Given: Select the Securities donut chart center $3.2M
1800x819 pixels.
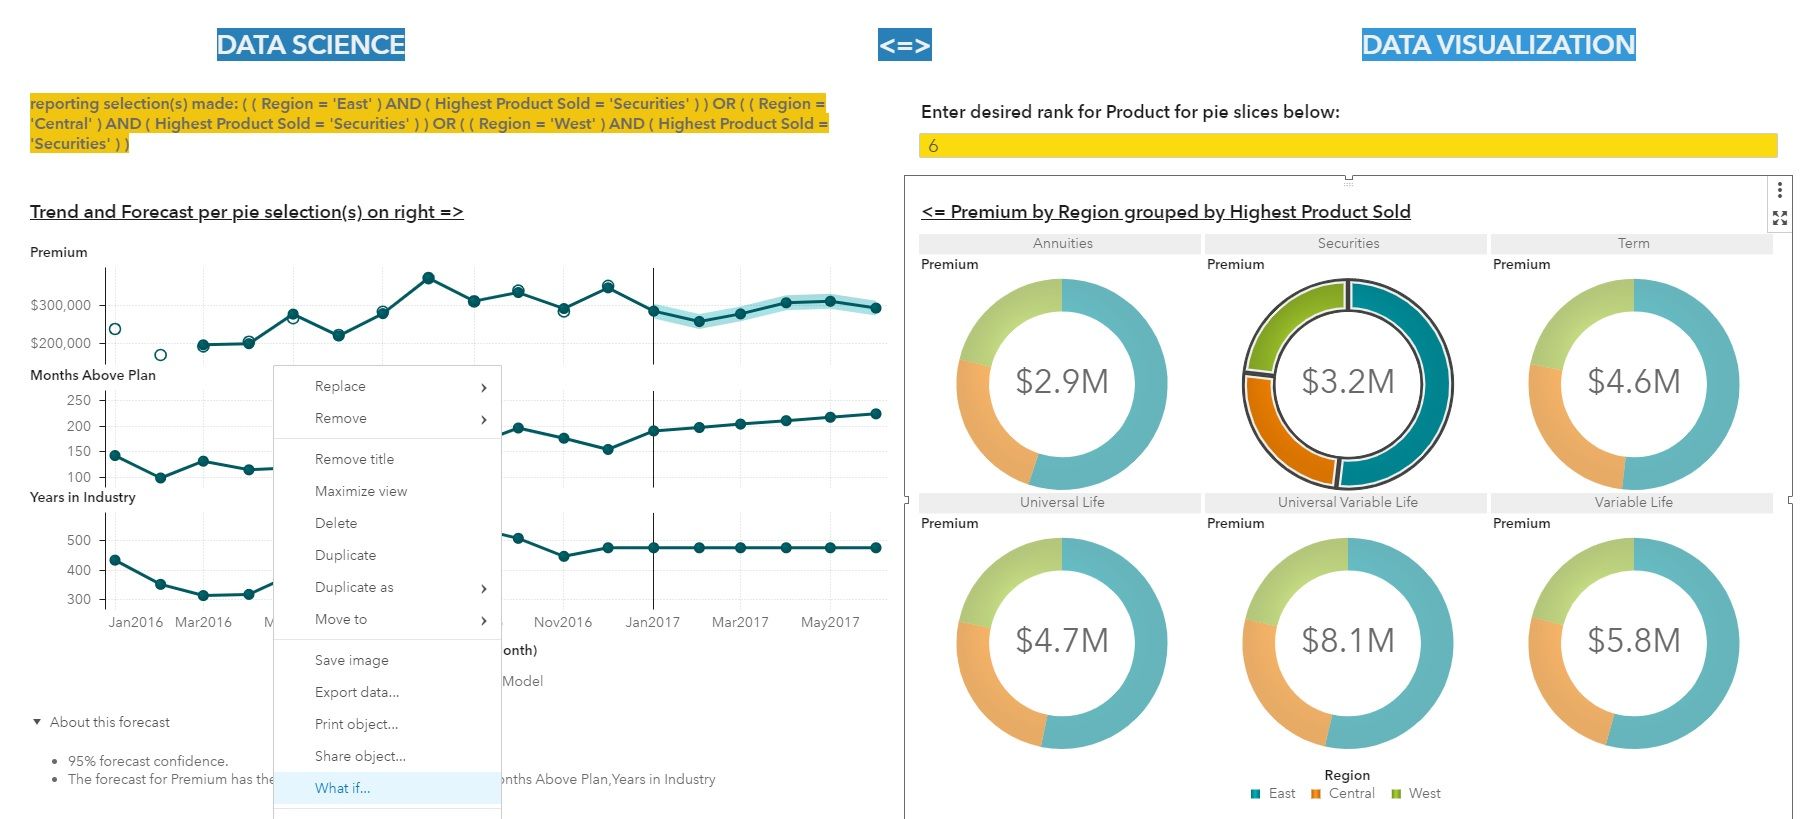Looking at the screenshot, I should point(1347,382).
